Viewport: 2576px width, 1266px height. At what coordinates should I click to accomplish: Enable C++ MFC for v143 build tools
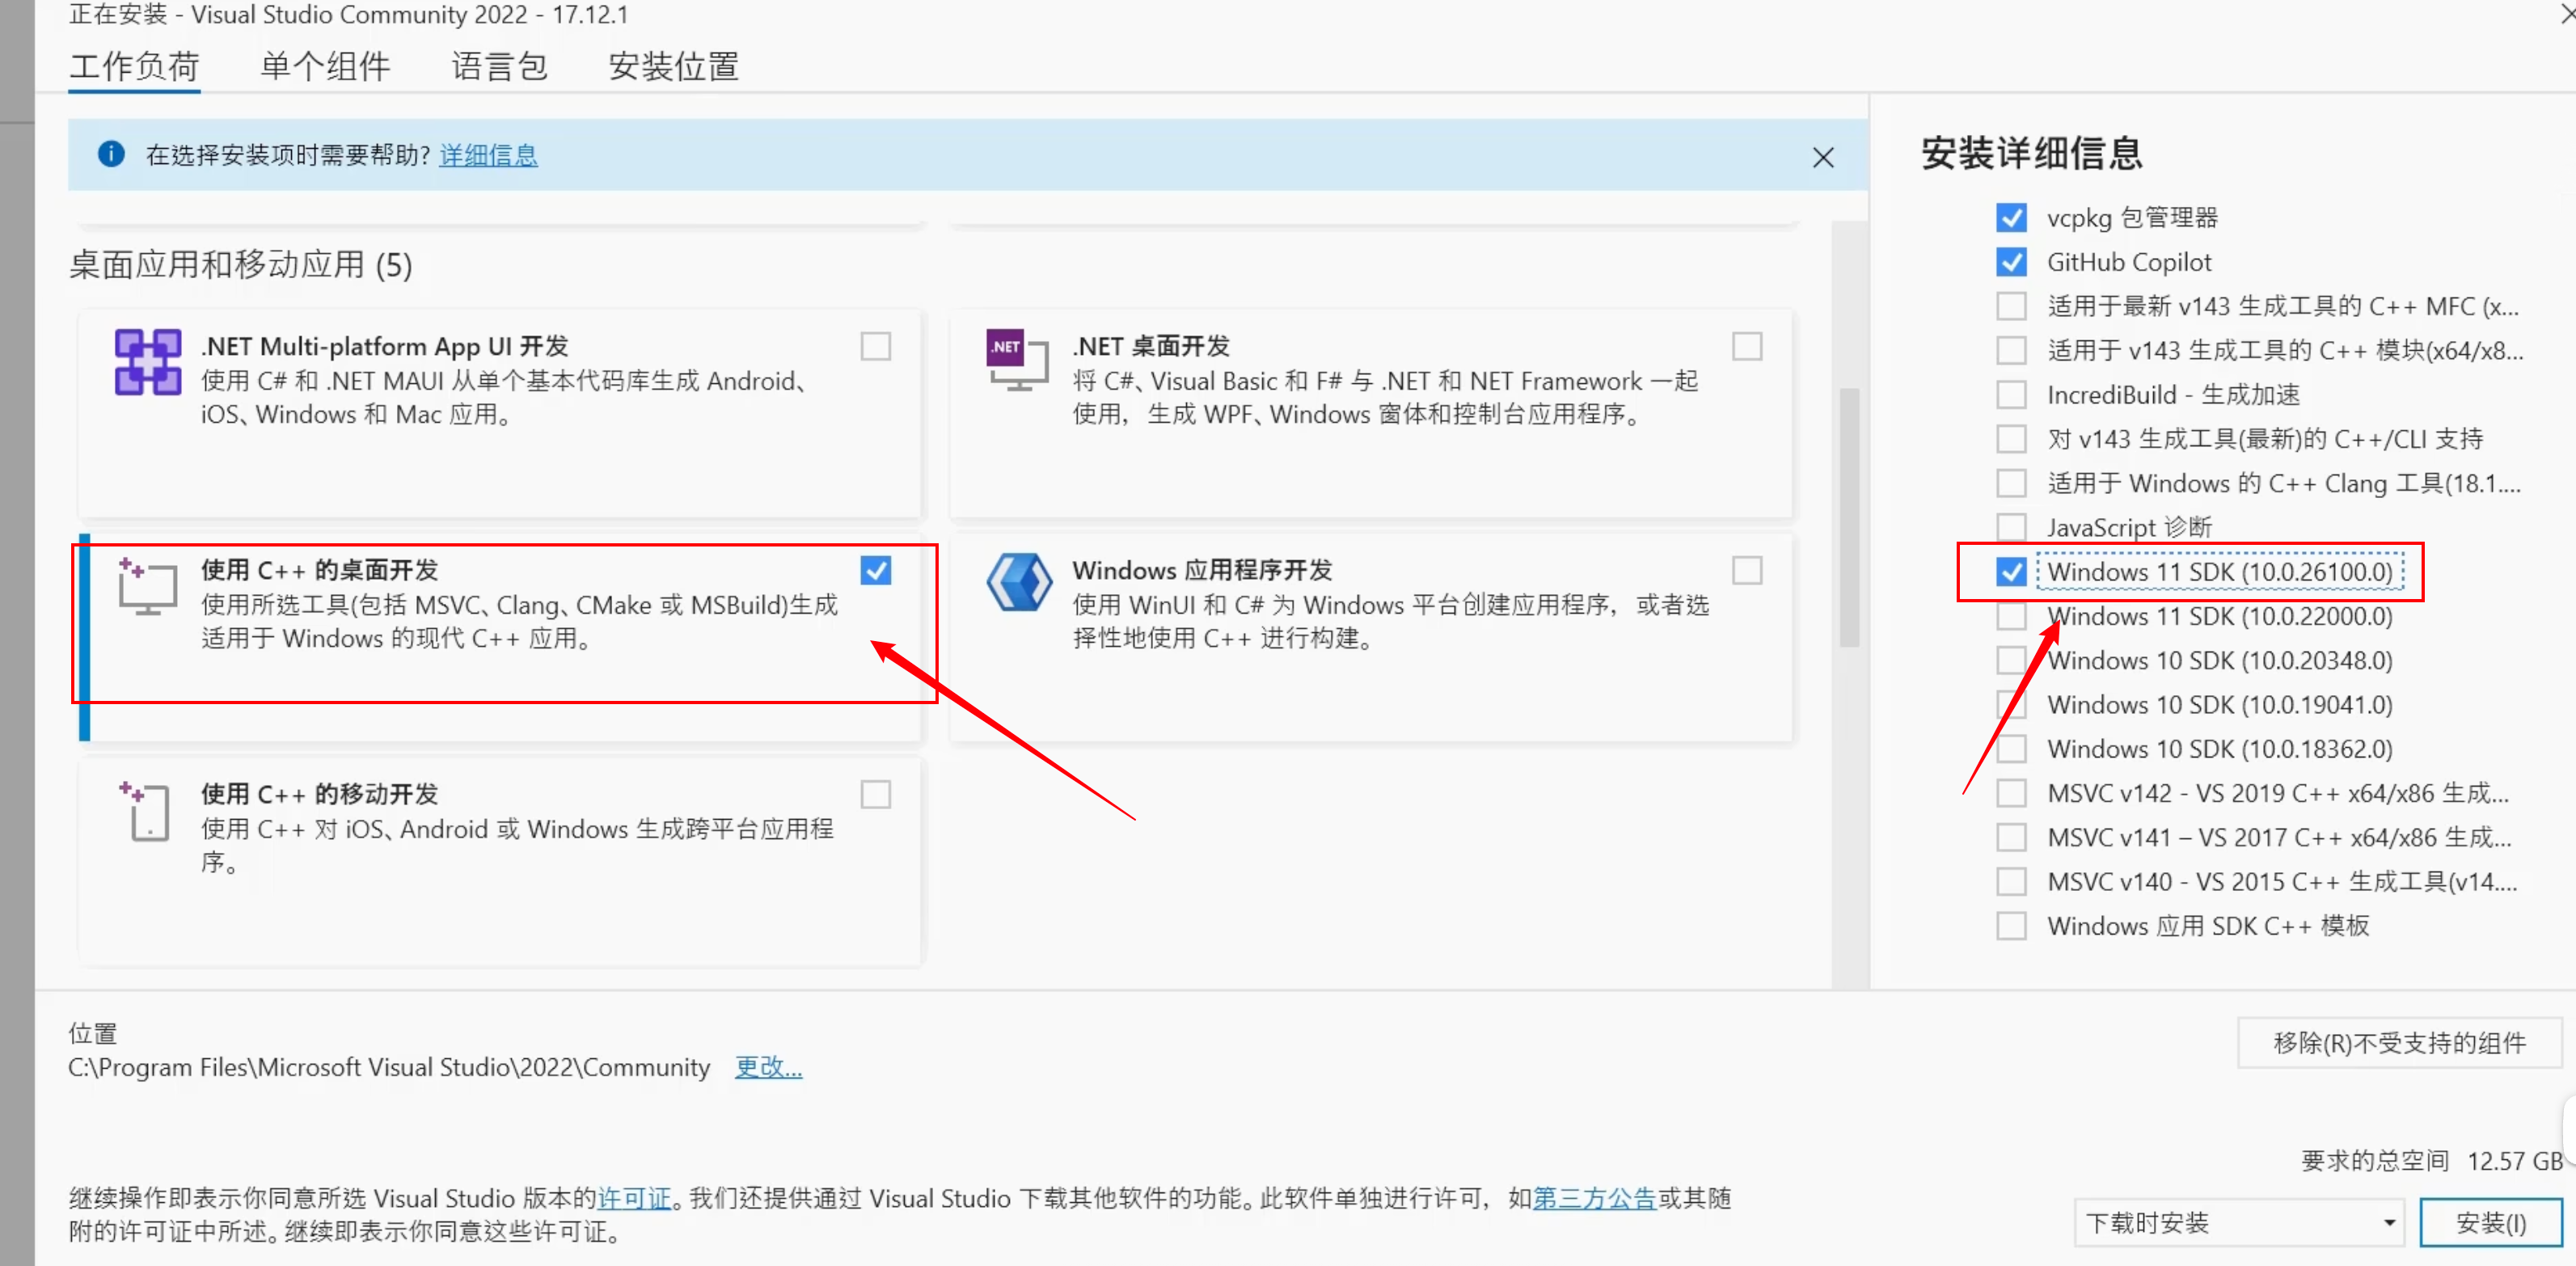tap(2011, 305)
